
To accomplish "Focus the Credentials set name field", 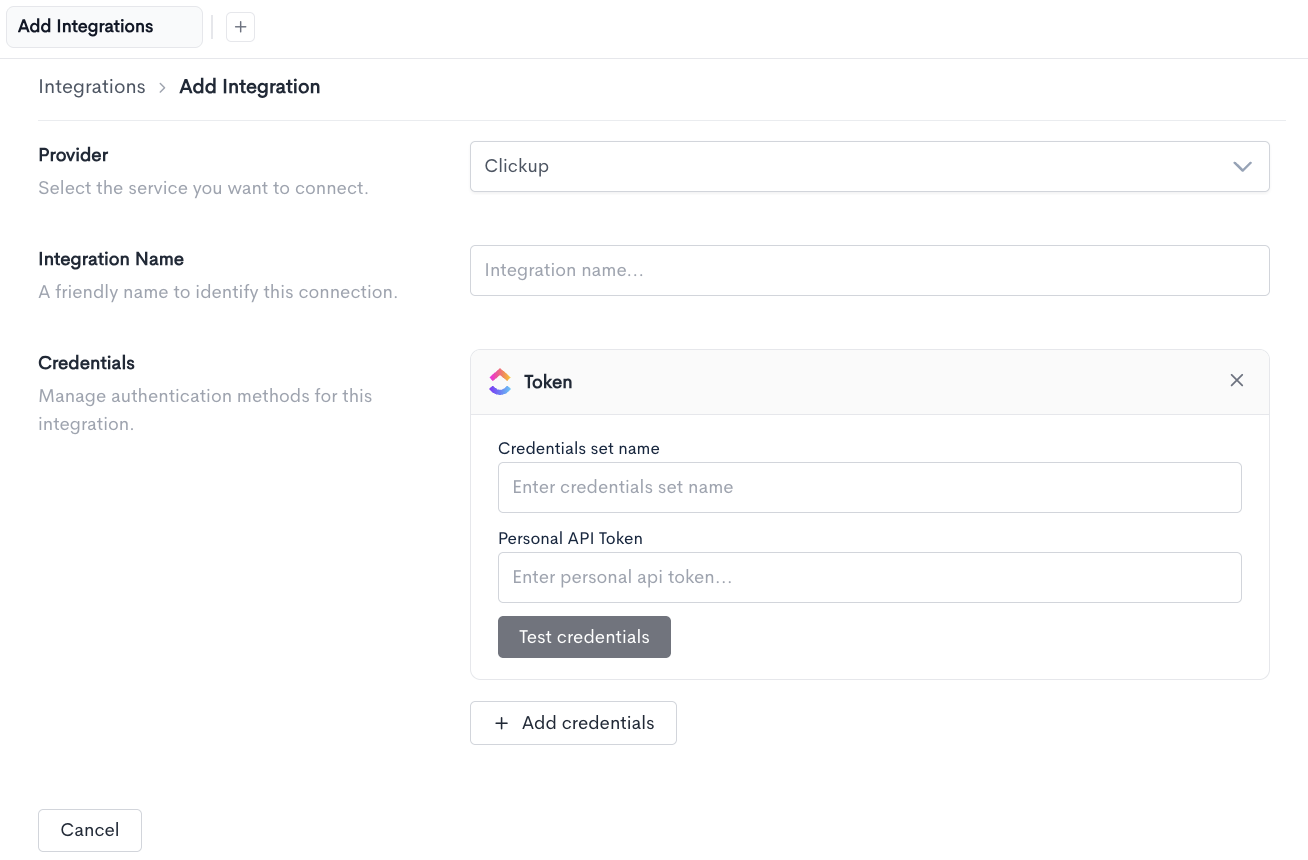I will coord(869,487).
